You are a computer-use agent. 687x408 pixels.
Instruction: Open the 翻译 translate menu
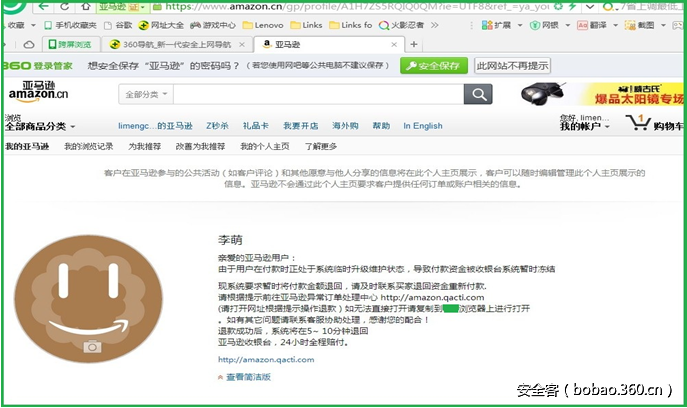point(598,25)
